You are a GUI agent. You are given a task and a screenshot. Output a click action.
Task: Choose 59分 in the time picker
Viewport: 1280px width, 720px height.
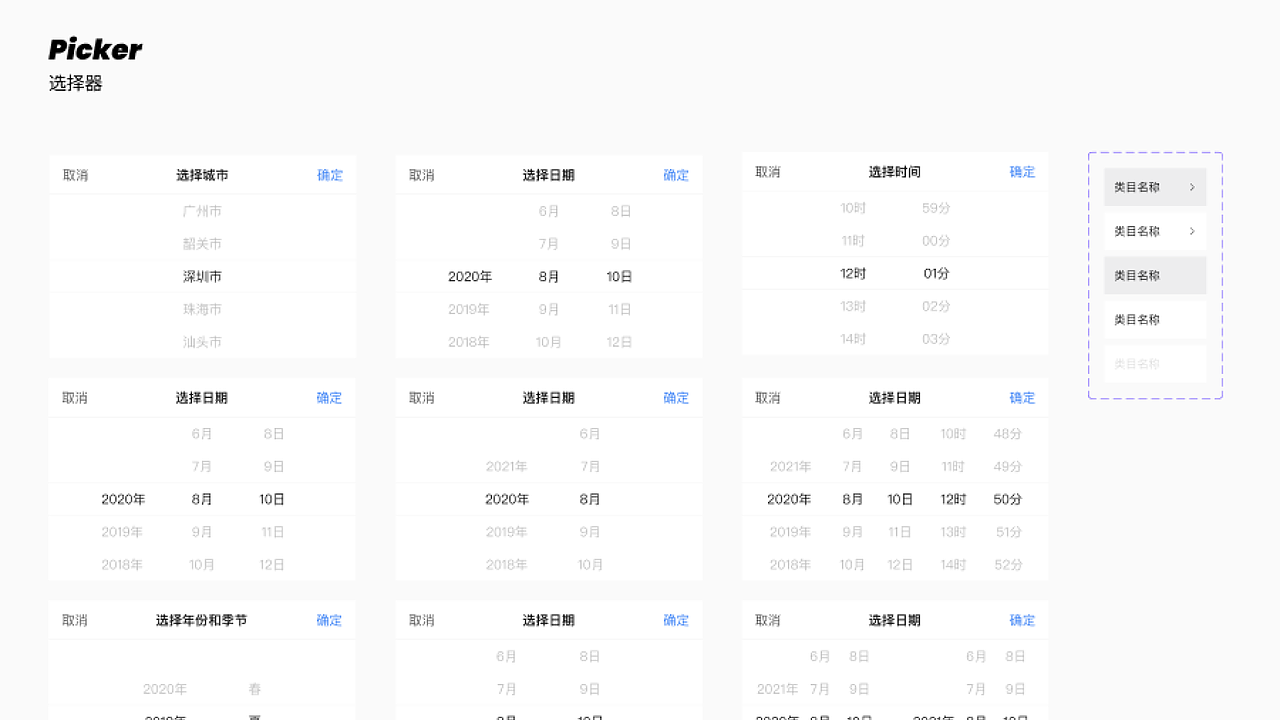[936, 207]
